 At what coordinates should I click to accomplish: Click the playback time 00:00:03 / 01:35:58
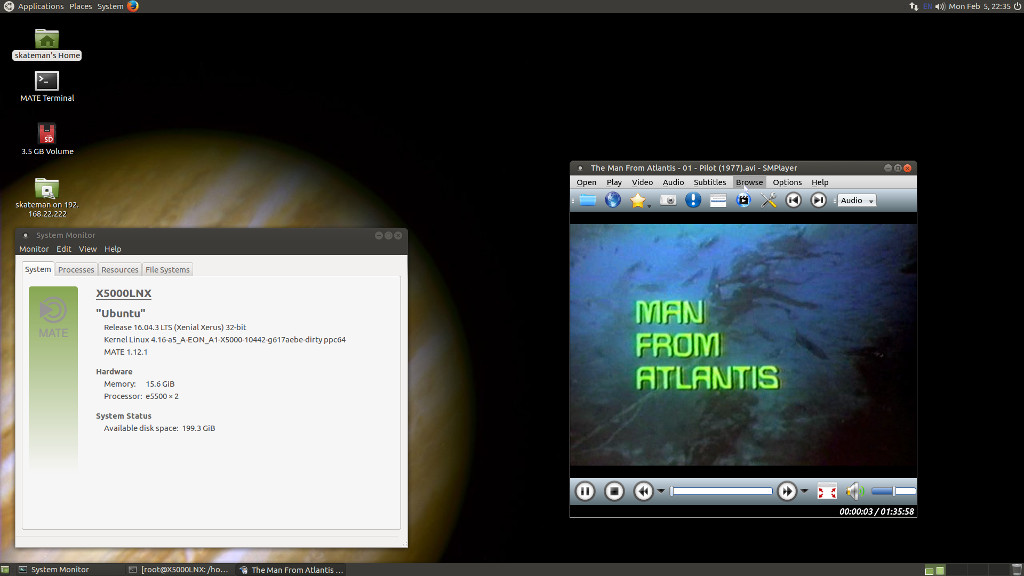point(876,511)
